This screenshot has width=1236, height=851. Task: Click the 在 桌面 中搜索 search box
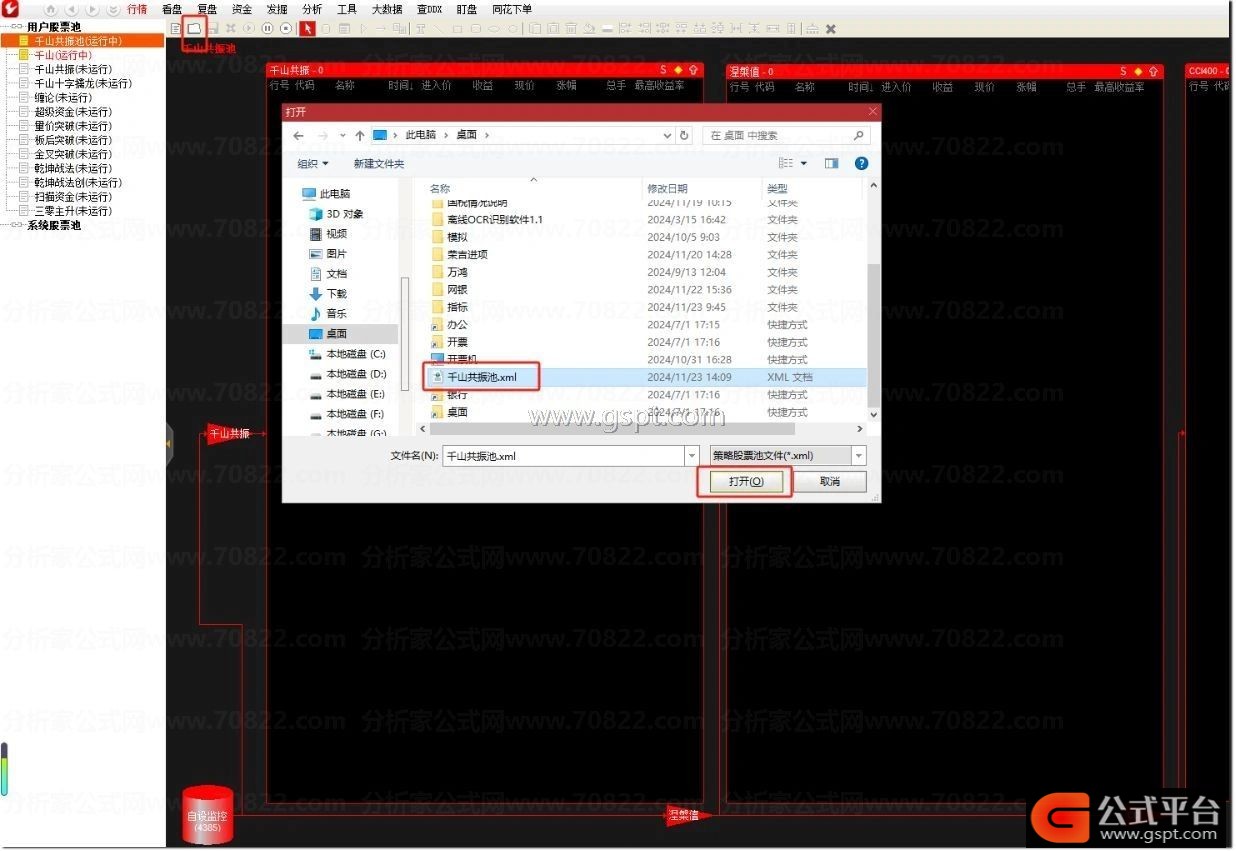click(x=787, y=135)
